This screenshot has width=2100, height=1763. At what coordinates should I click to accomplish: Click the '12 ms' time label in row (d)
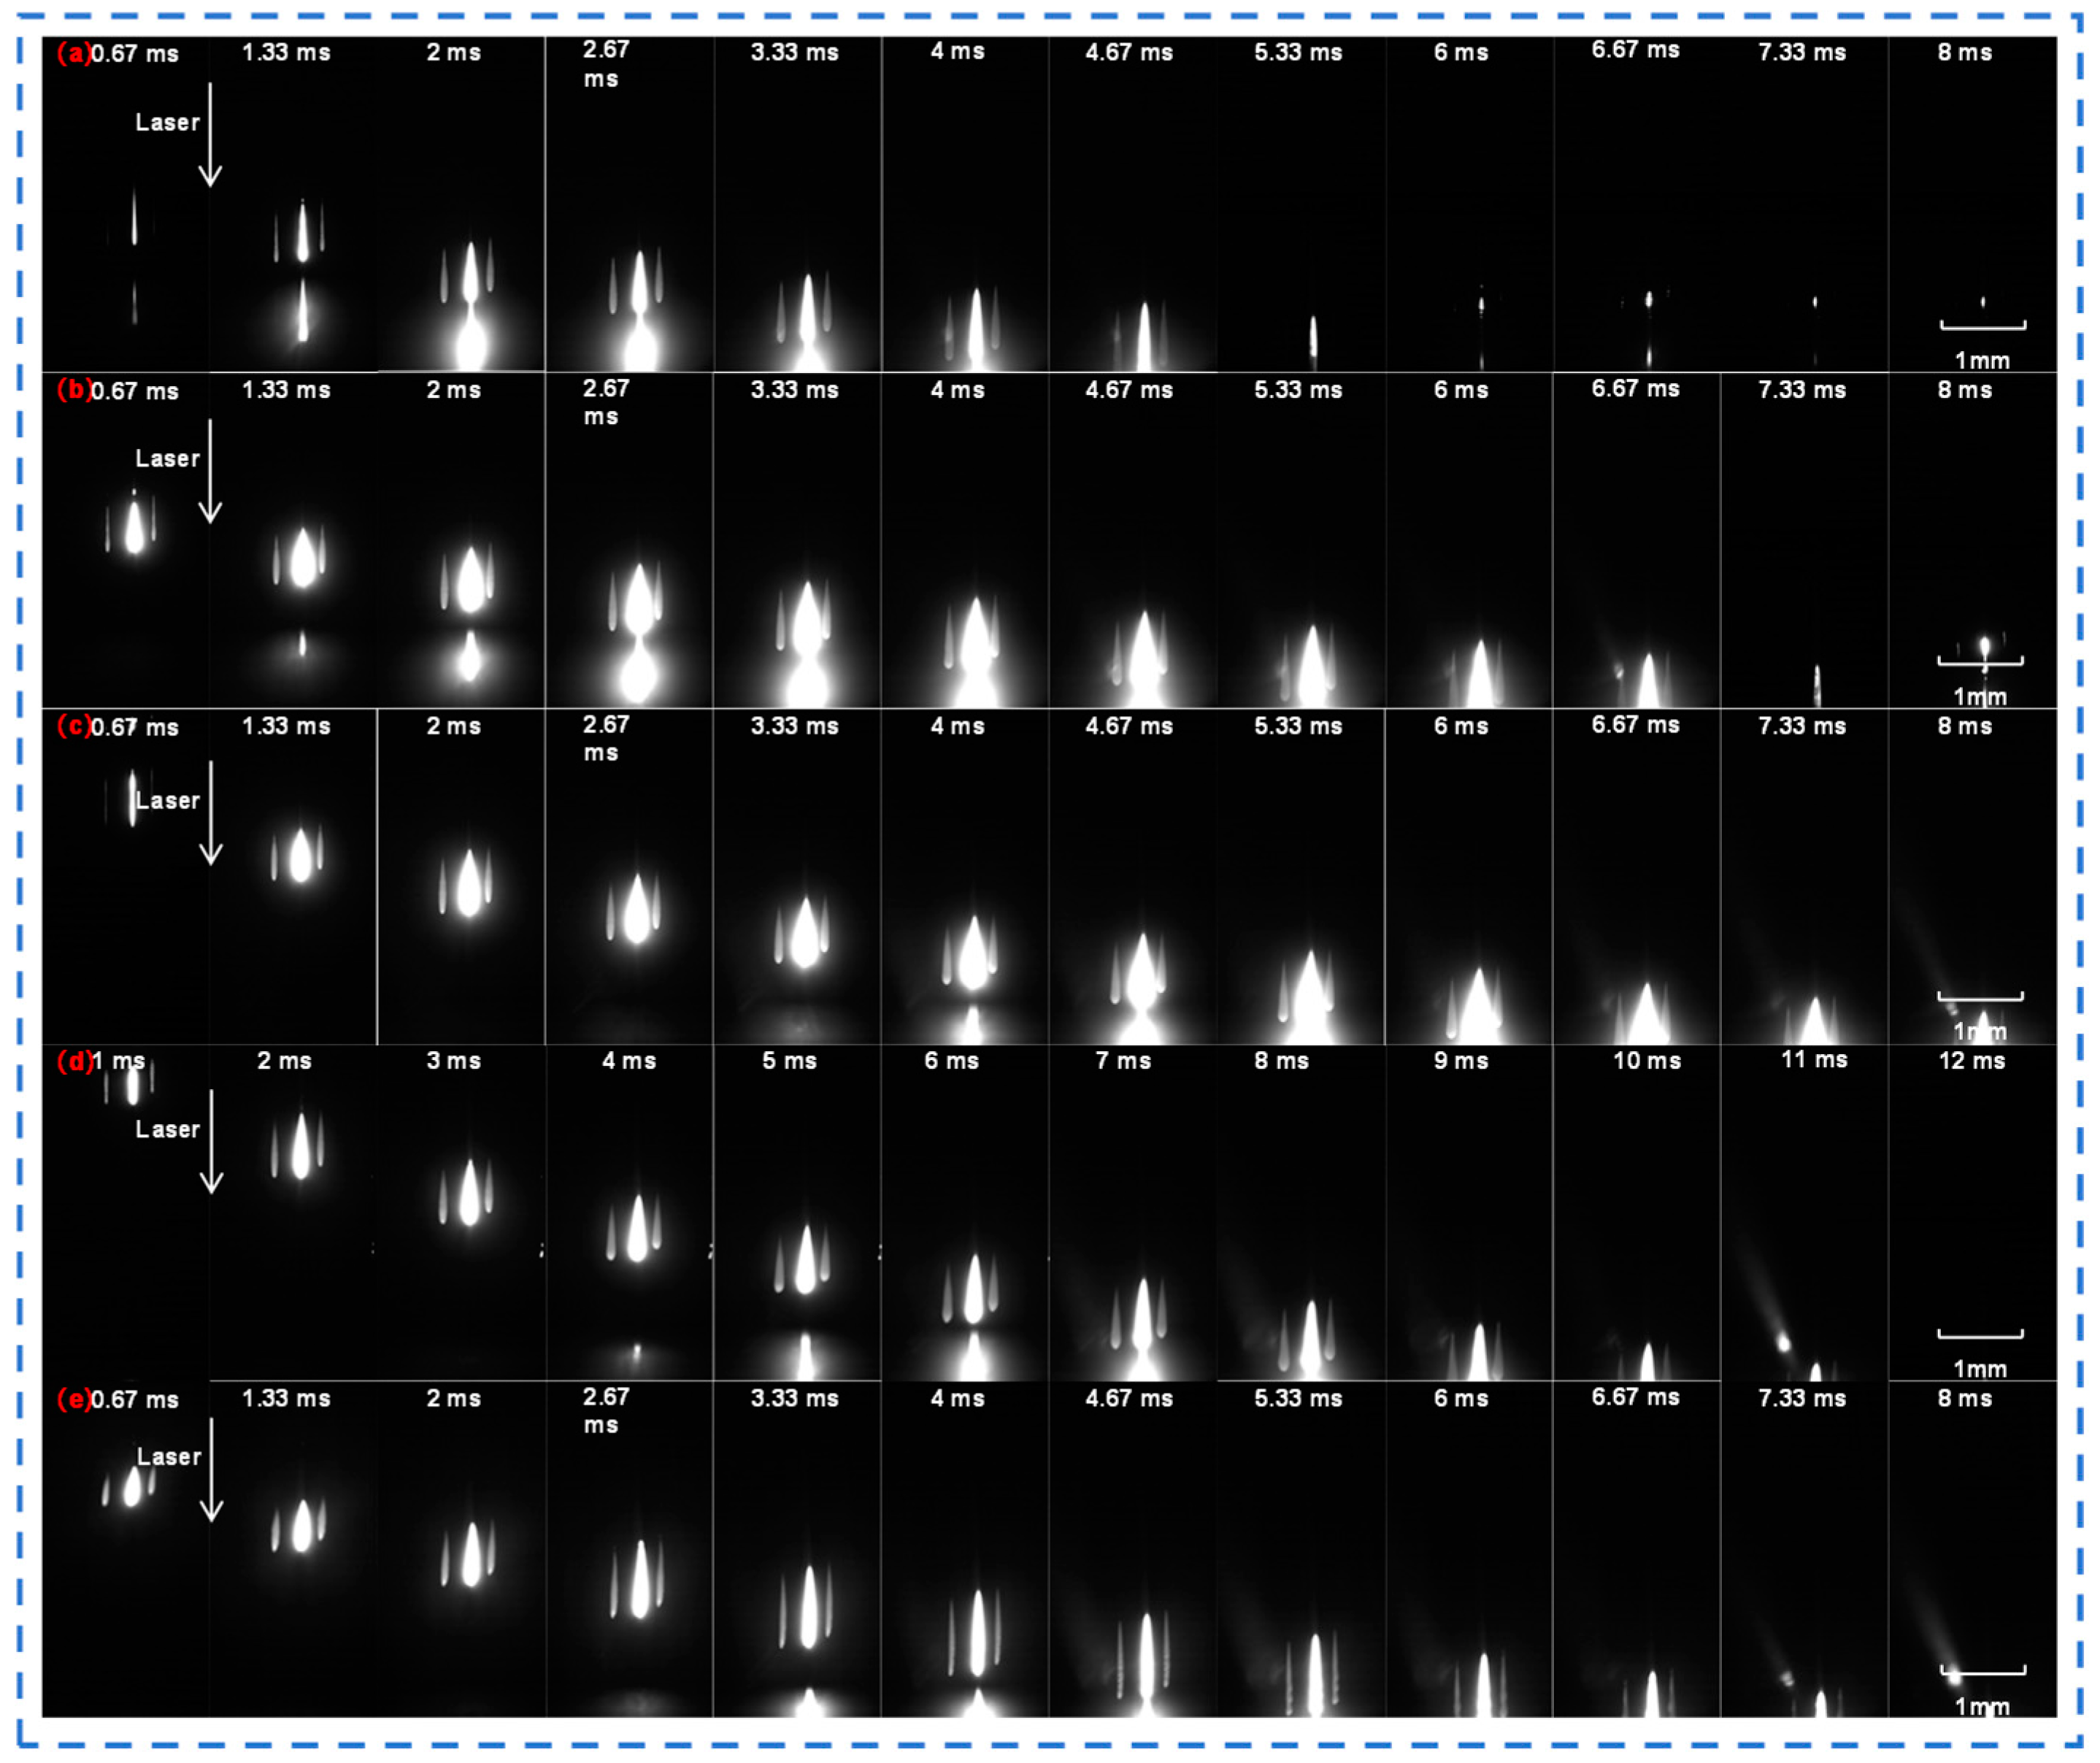(x=1971, y=1061)
